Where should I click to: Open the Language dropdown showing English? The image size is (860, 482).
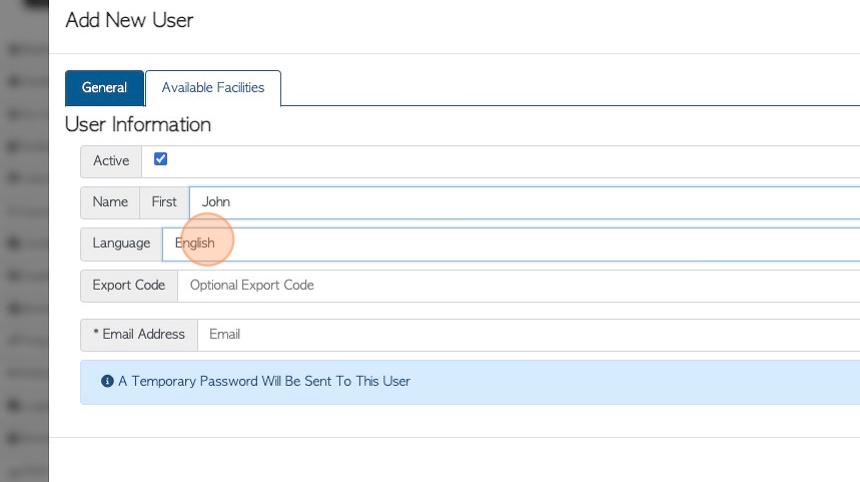coord(511,244)
